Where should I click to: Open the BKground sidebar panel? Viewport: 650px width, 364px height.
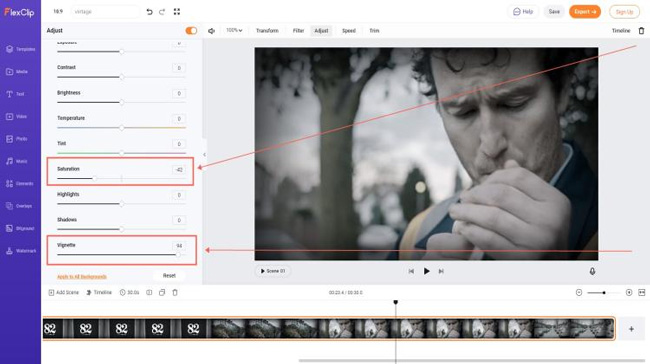coord(20,228)
